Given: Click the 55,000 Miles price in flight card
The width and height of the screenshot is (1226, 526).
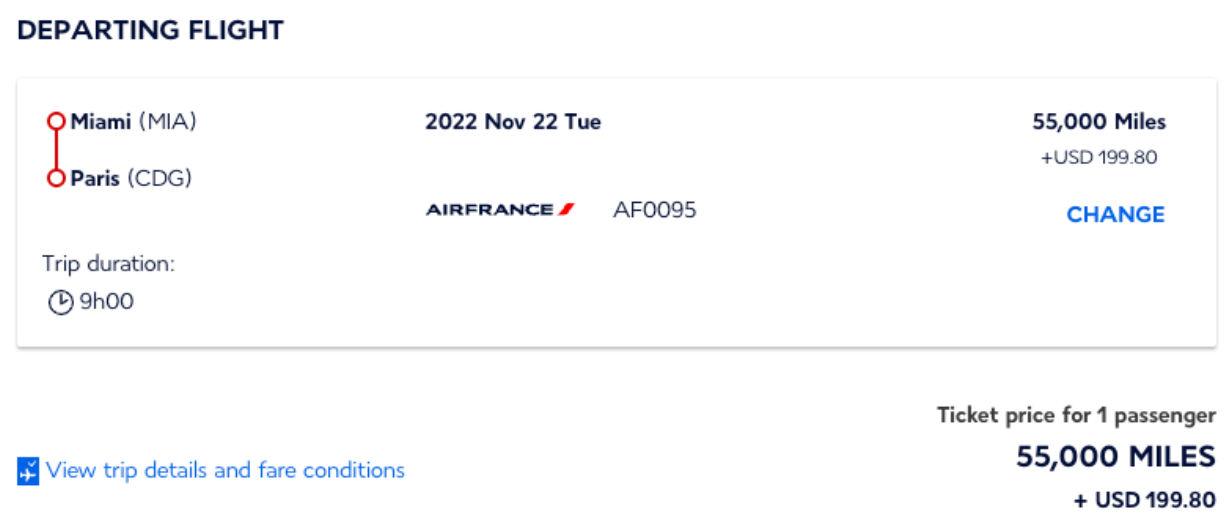Looking at the screenshot, I should [x=1099, y=122].
